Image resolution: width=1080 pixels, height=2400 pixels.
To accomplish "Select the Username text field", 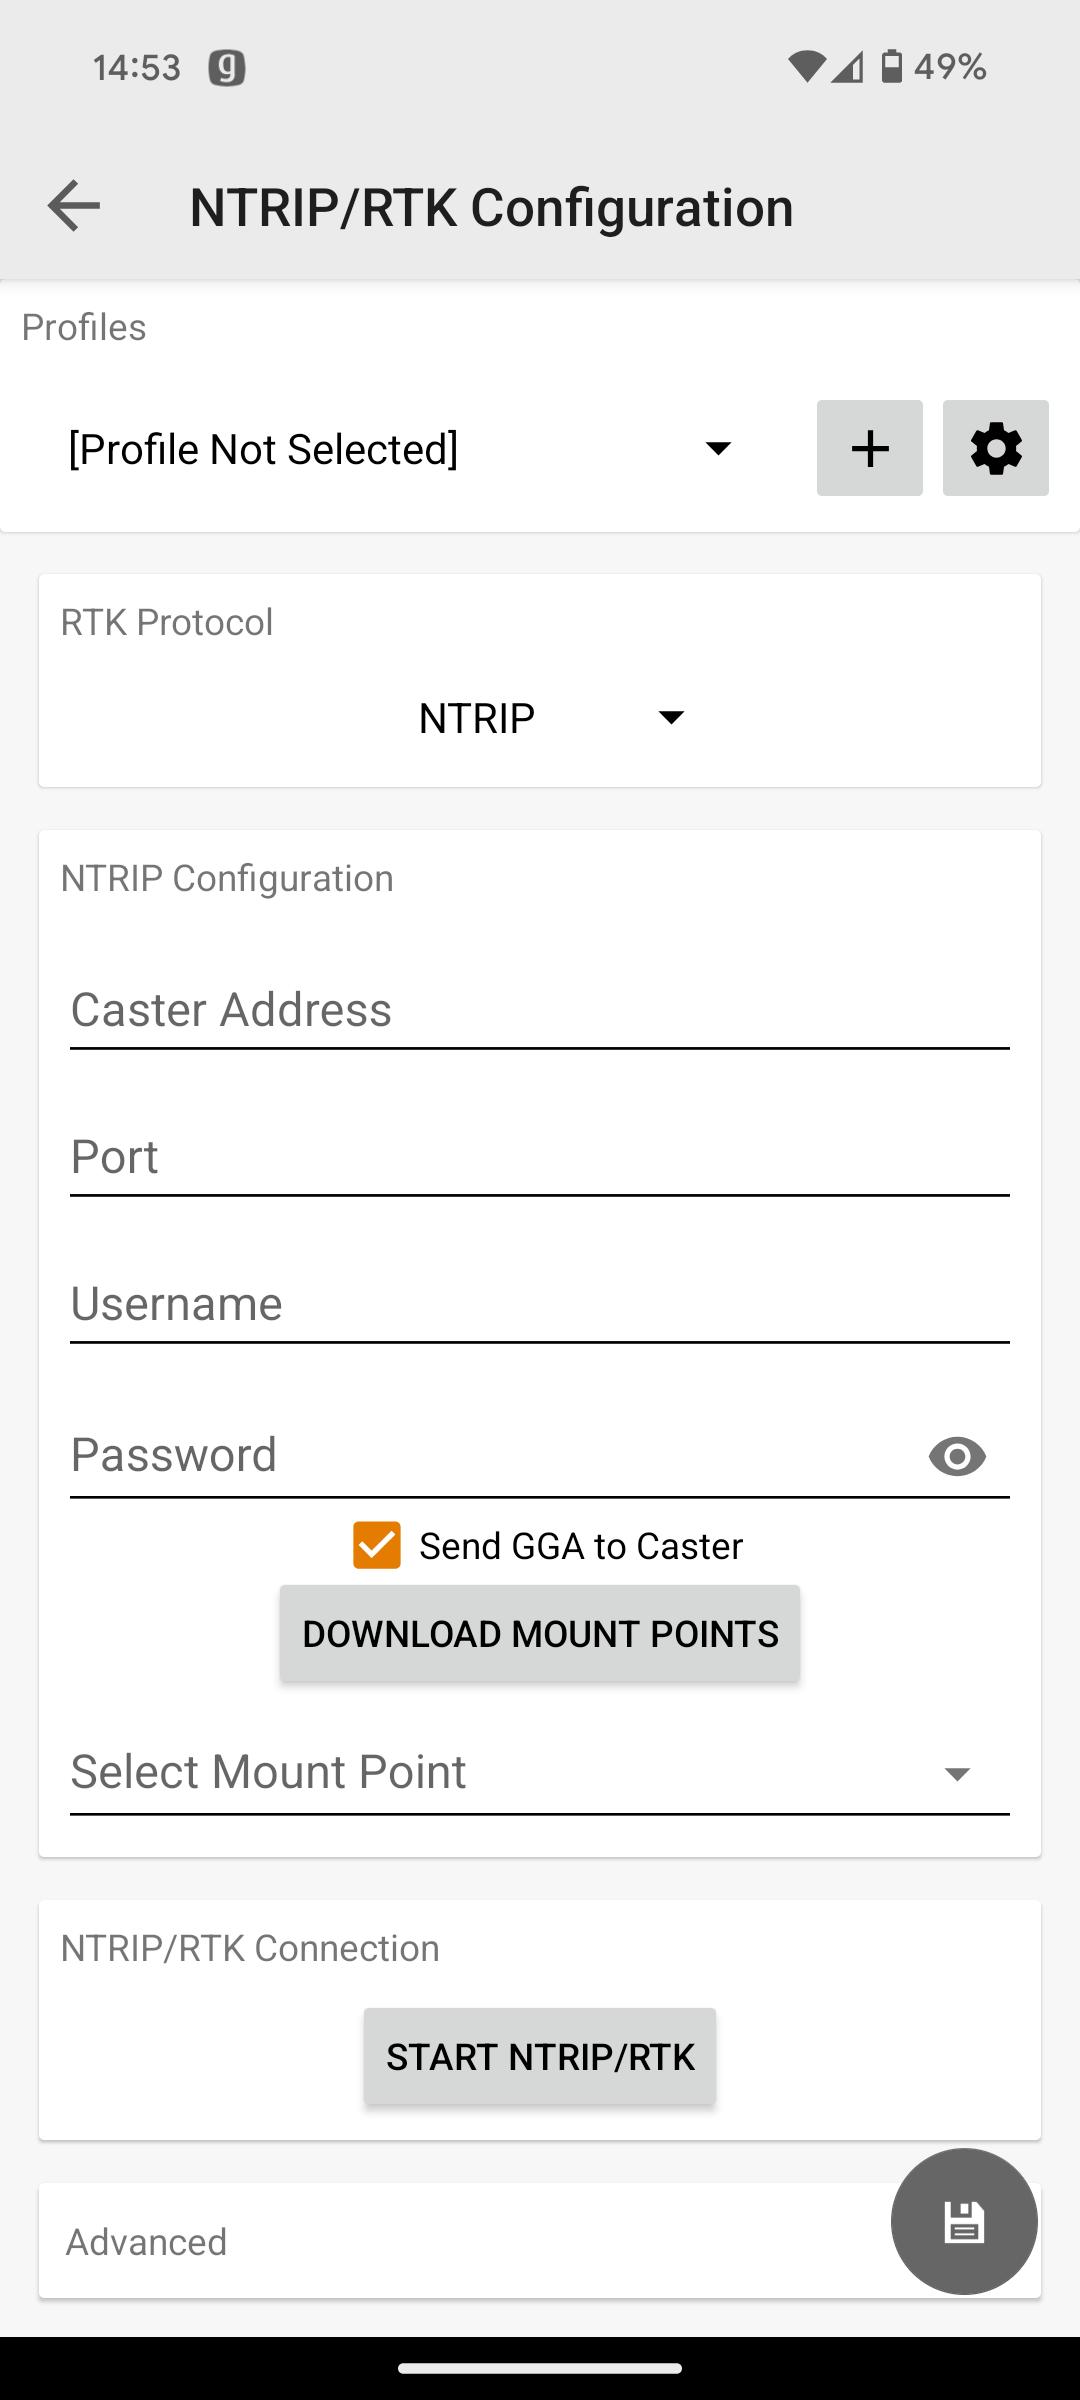I will point(540,1305).
